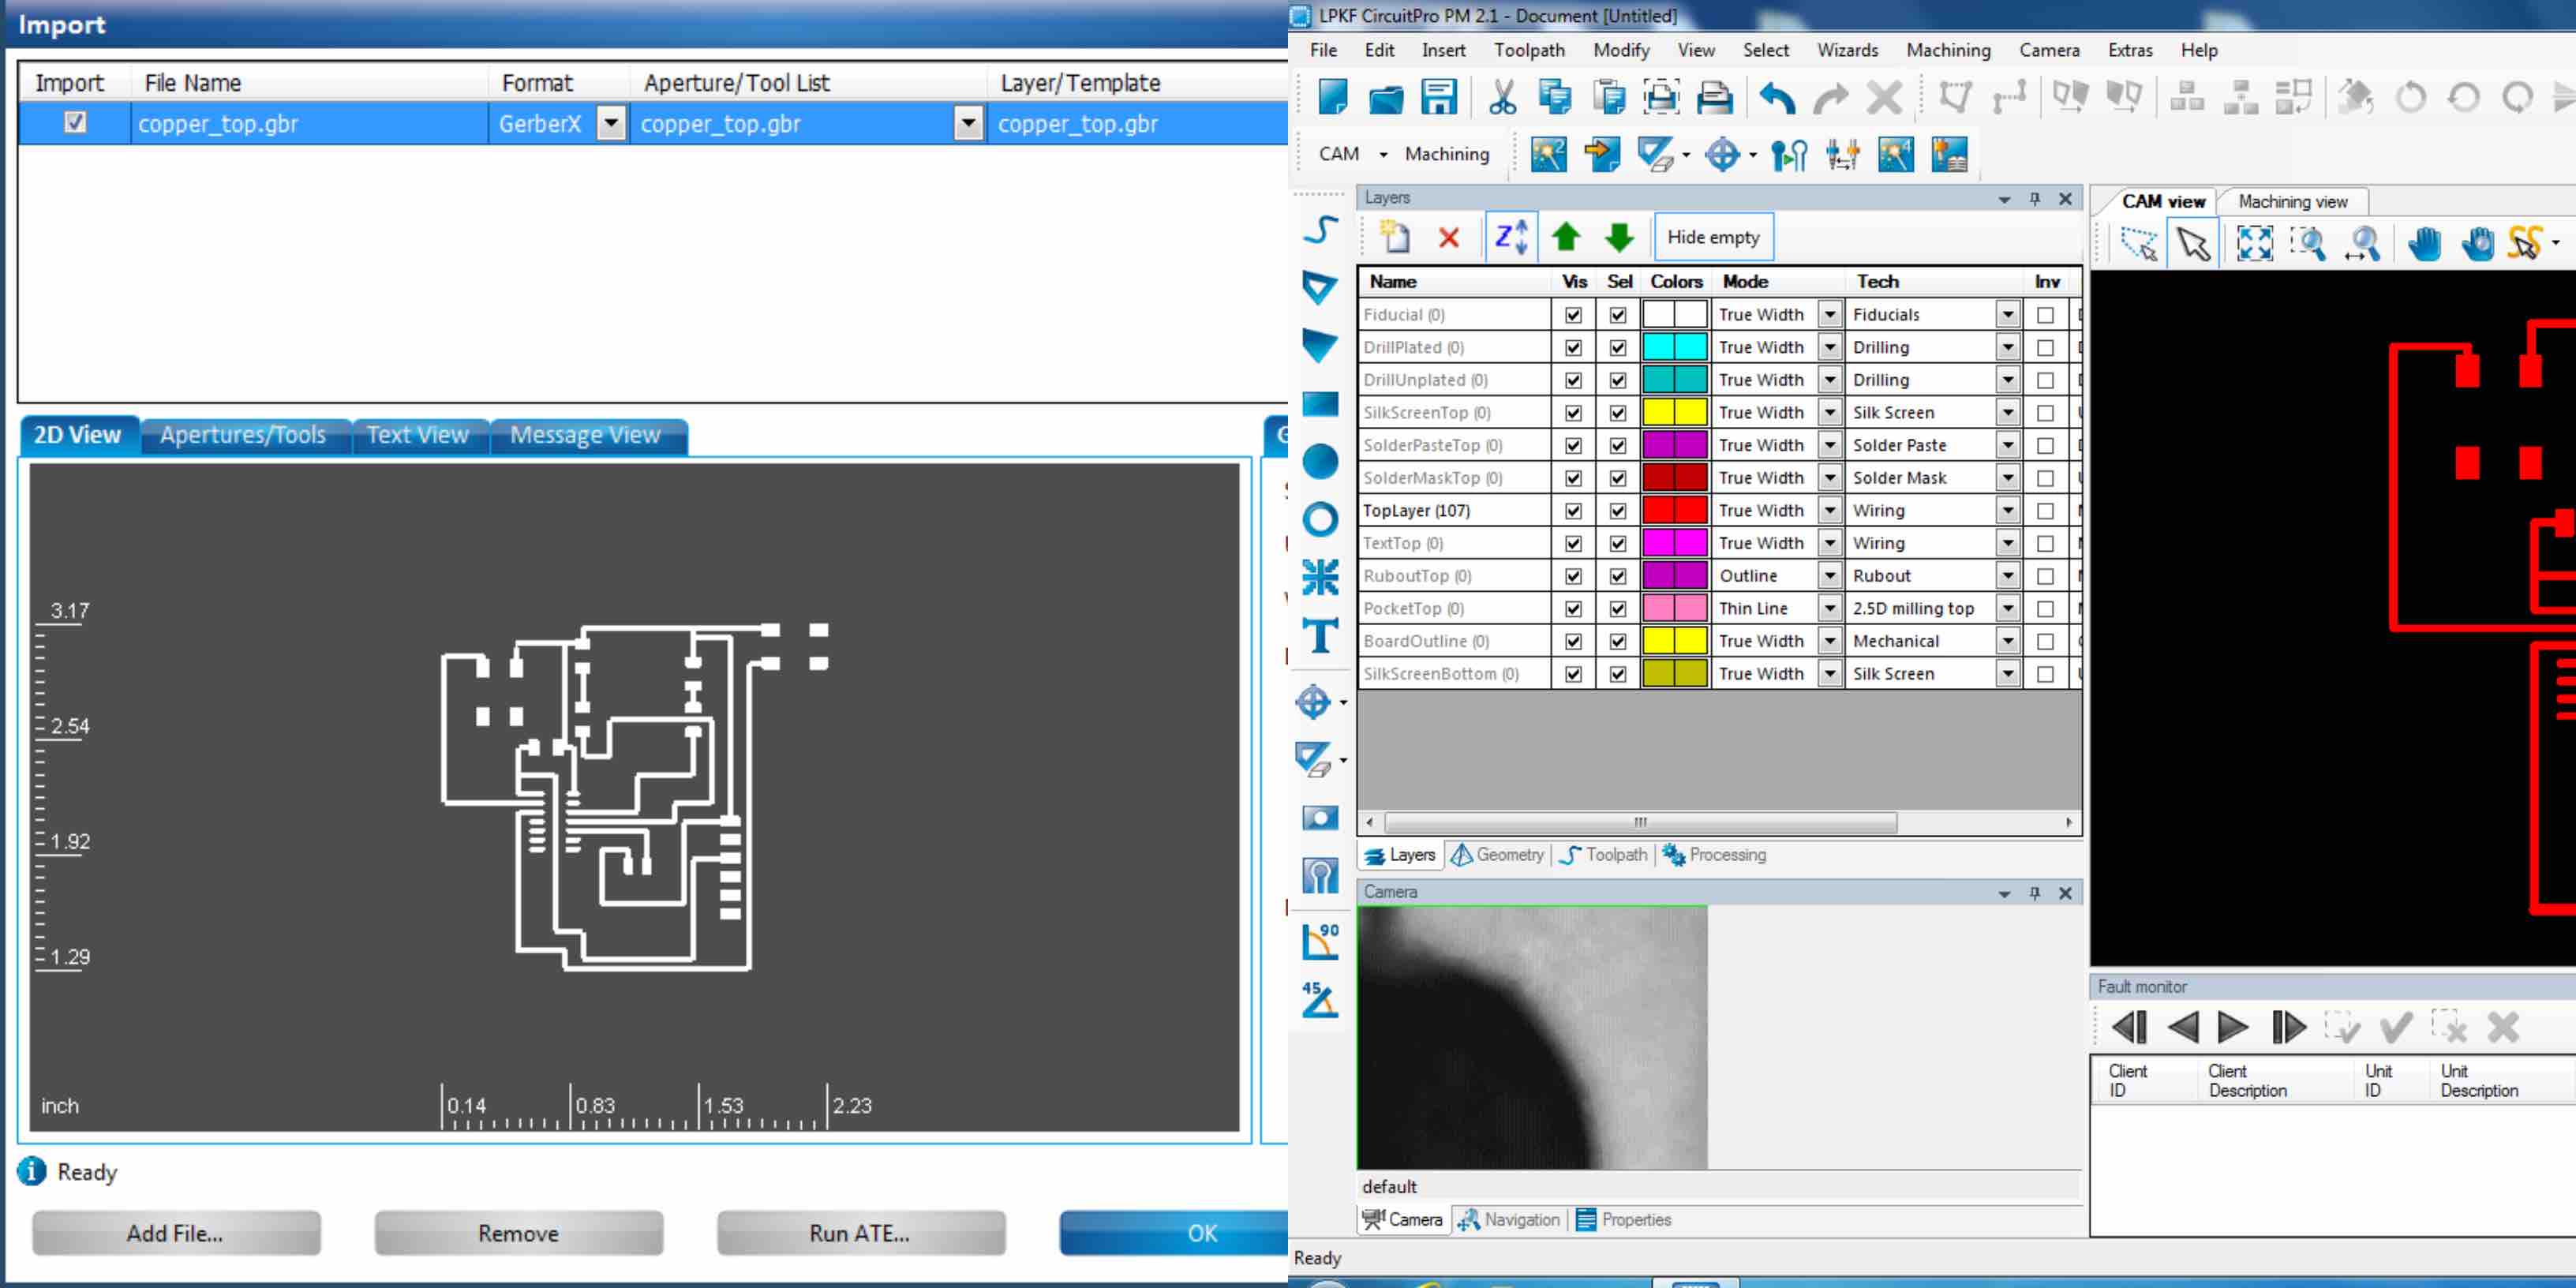
Task: Click OK to confirm the import
Action: (x=1174, y=1233)
